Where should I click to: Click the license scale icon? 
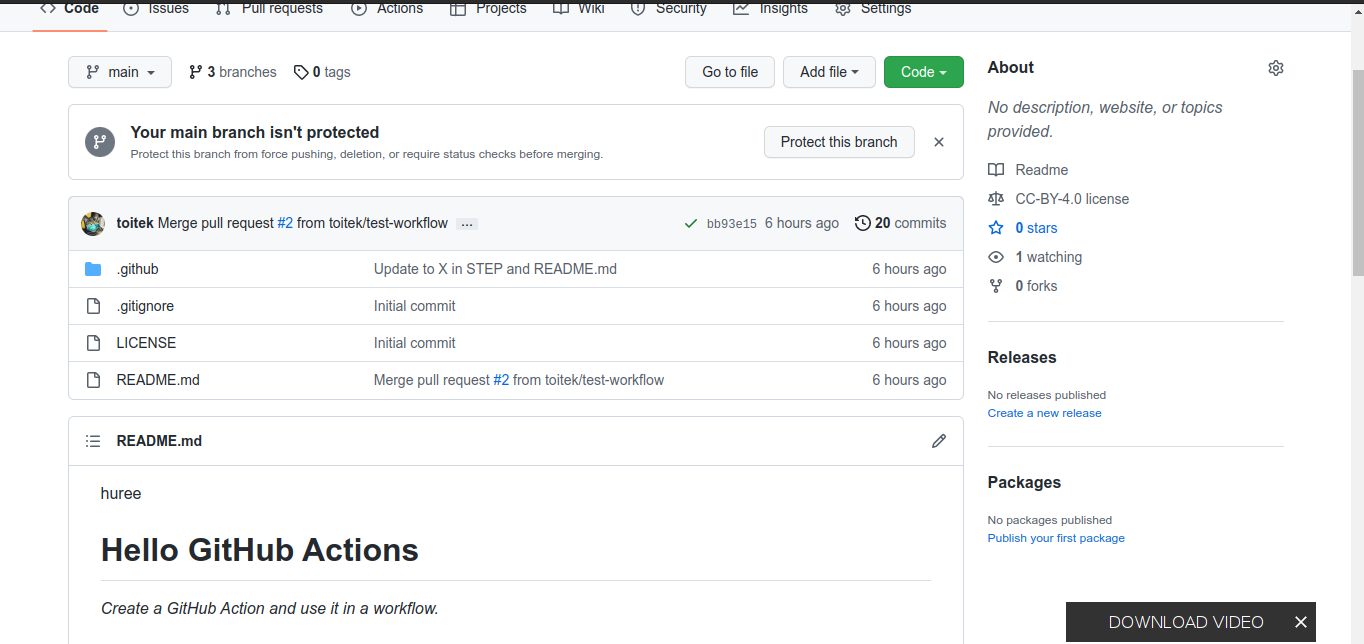(x=996, y=199)
